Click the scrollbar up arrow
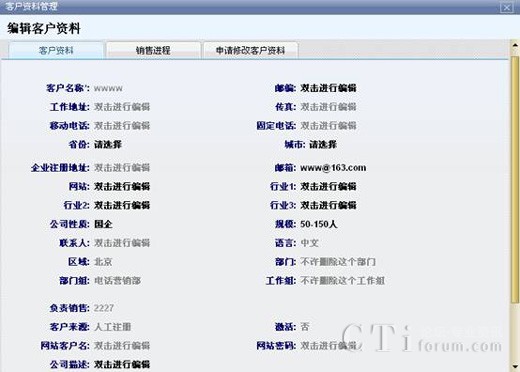 [x=515, y=45]
